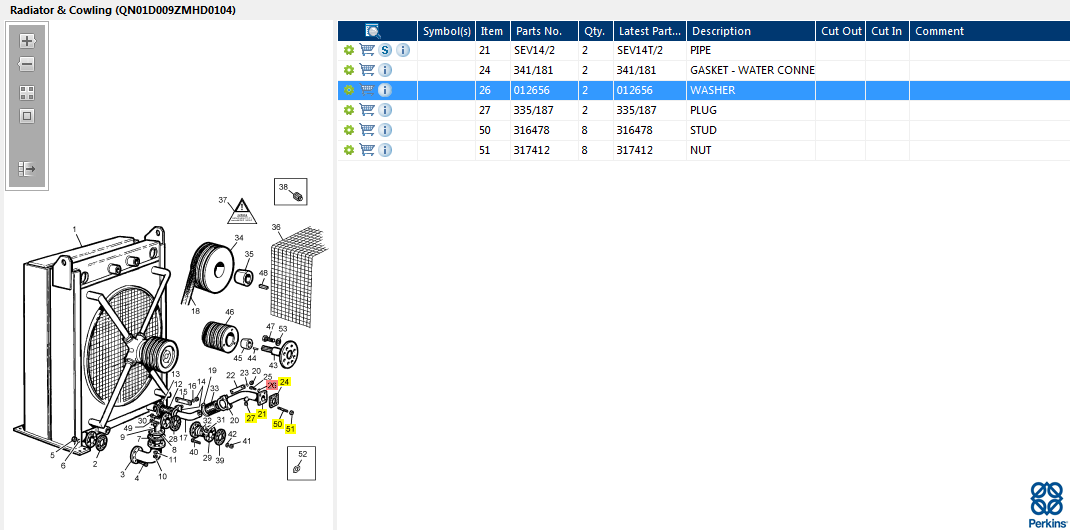Sort by the Description column header
1070x530 pixels.
[x=751, y=31]
